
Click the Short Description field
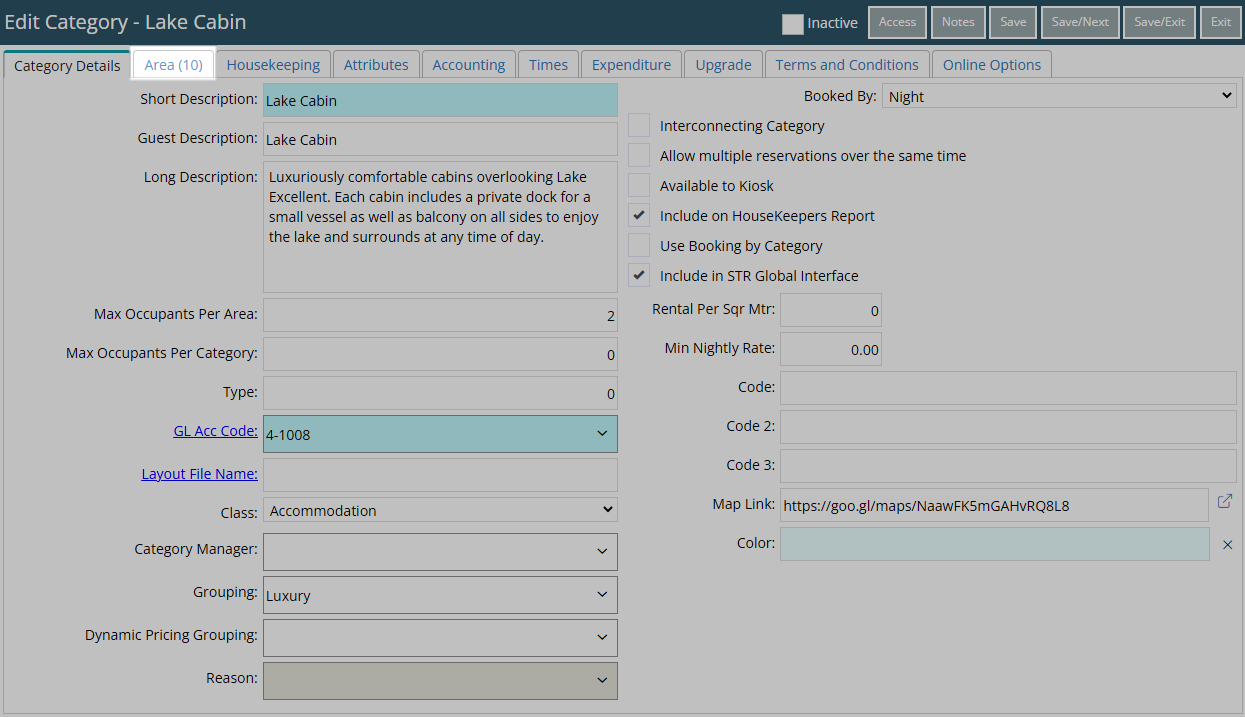click(440, 100)
